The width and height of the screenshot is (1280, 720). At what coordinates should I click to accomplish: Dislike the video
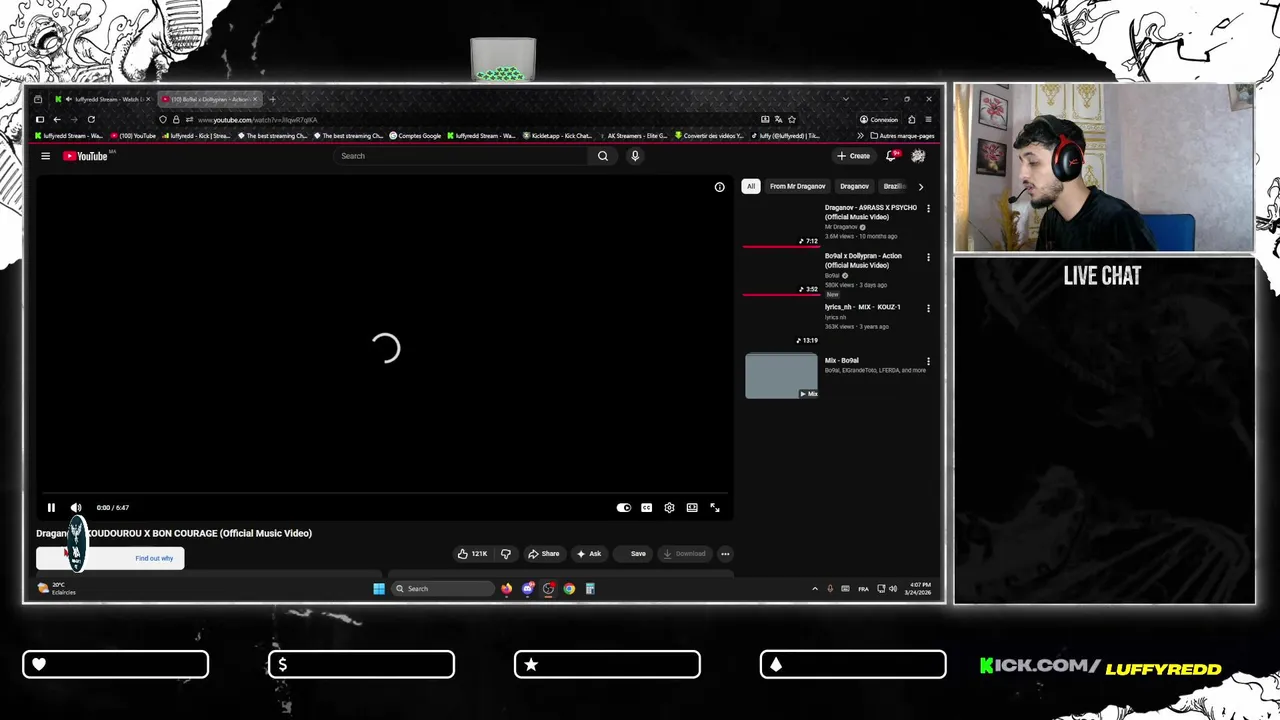coord(506,554)
